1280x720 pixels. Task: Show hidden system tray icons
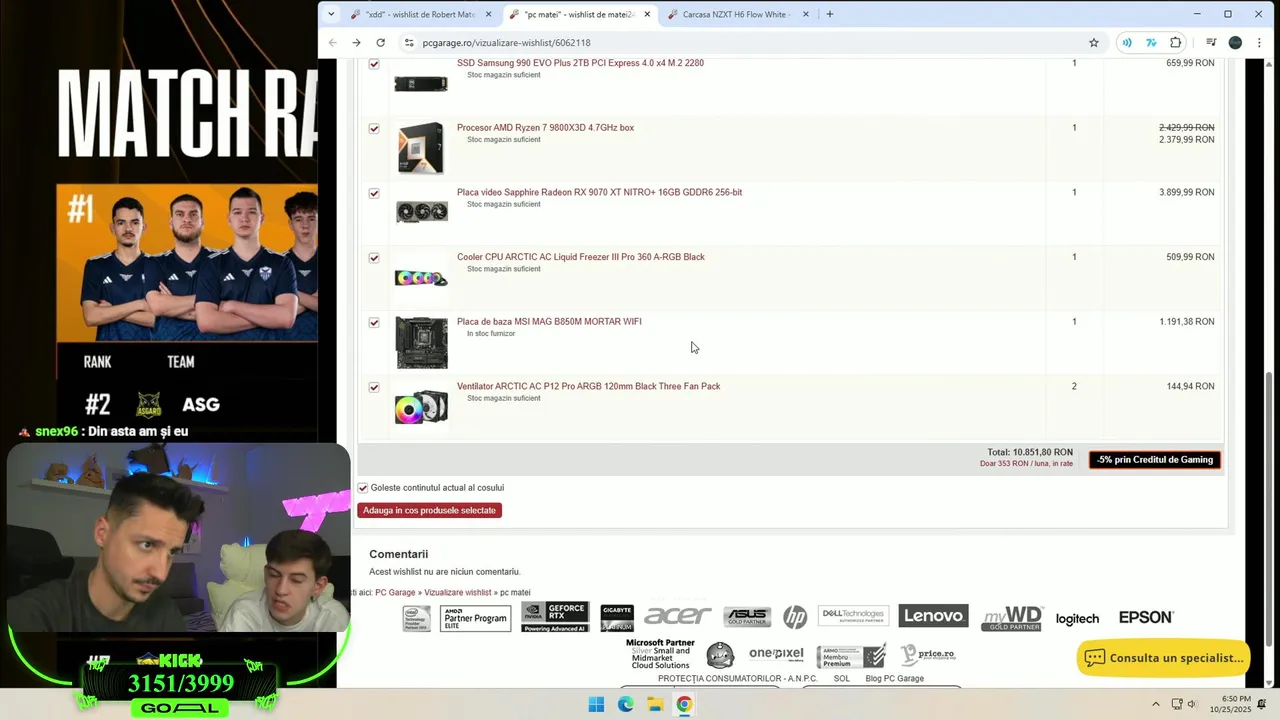(1156, 704)
